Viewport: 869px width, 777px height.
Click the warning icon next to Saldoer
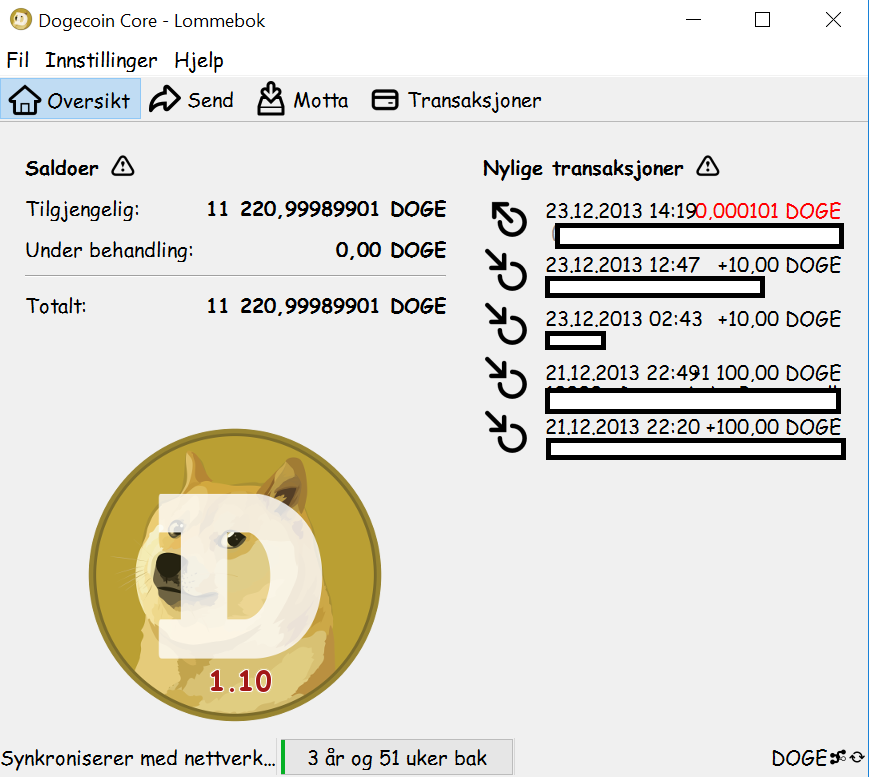click(x=122, y=166)
